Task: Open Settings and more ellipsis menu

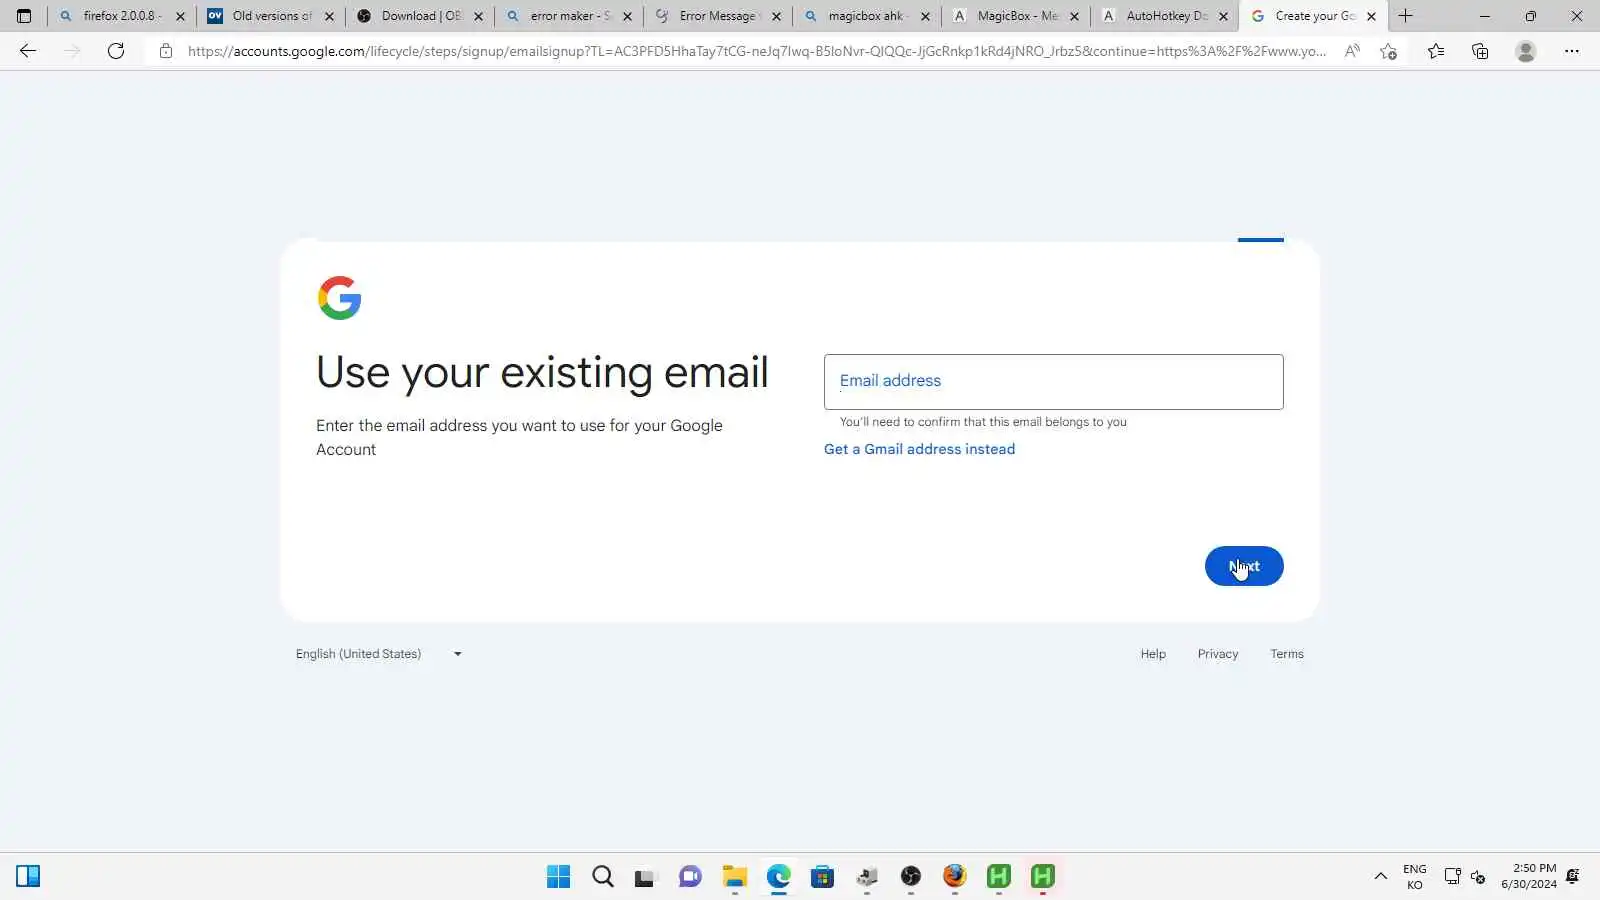Action: pyautogui.click(x=1572, y=51)
